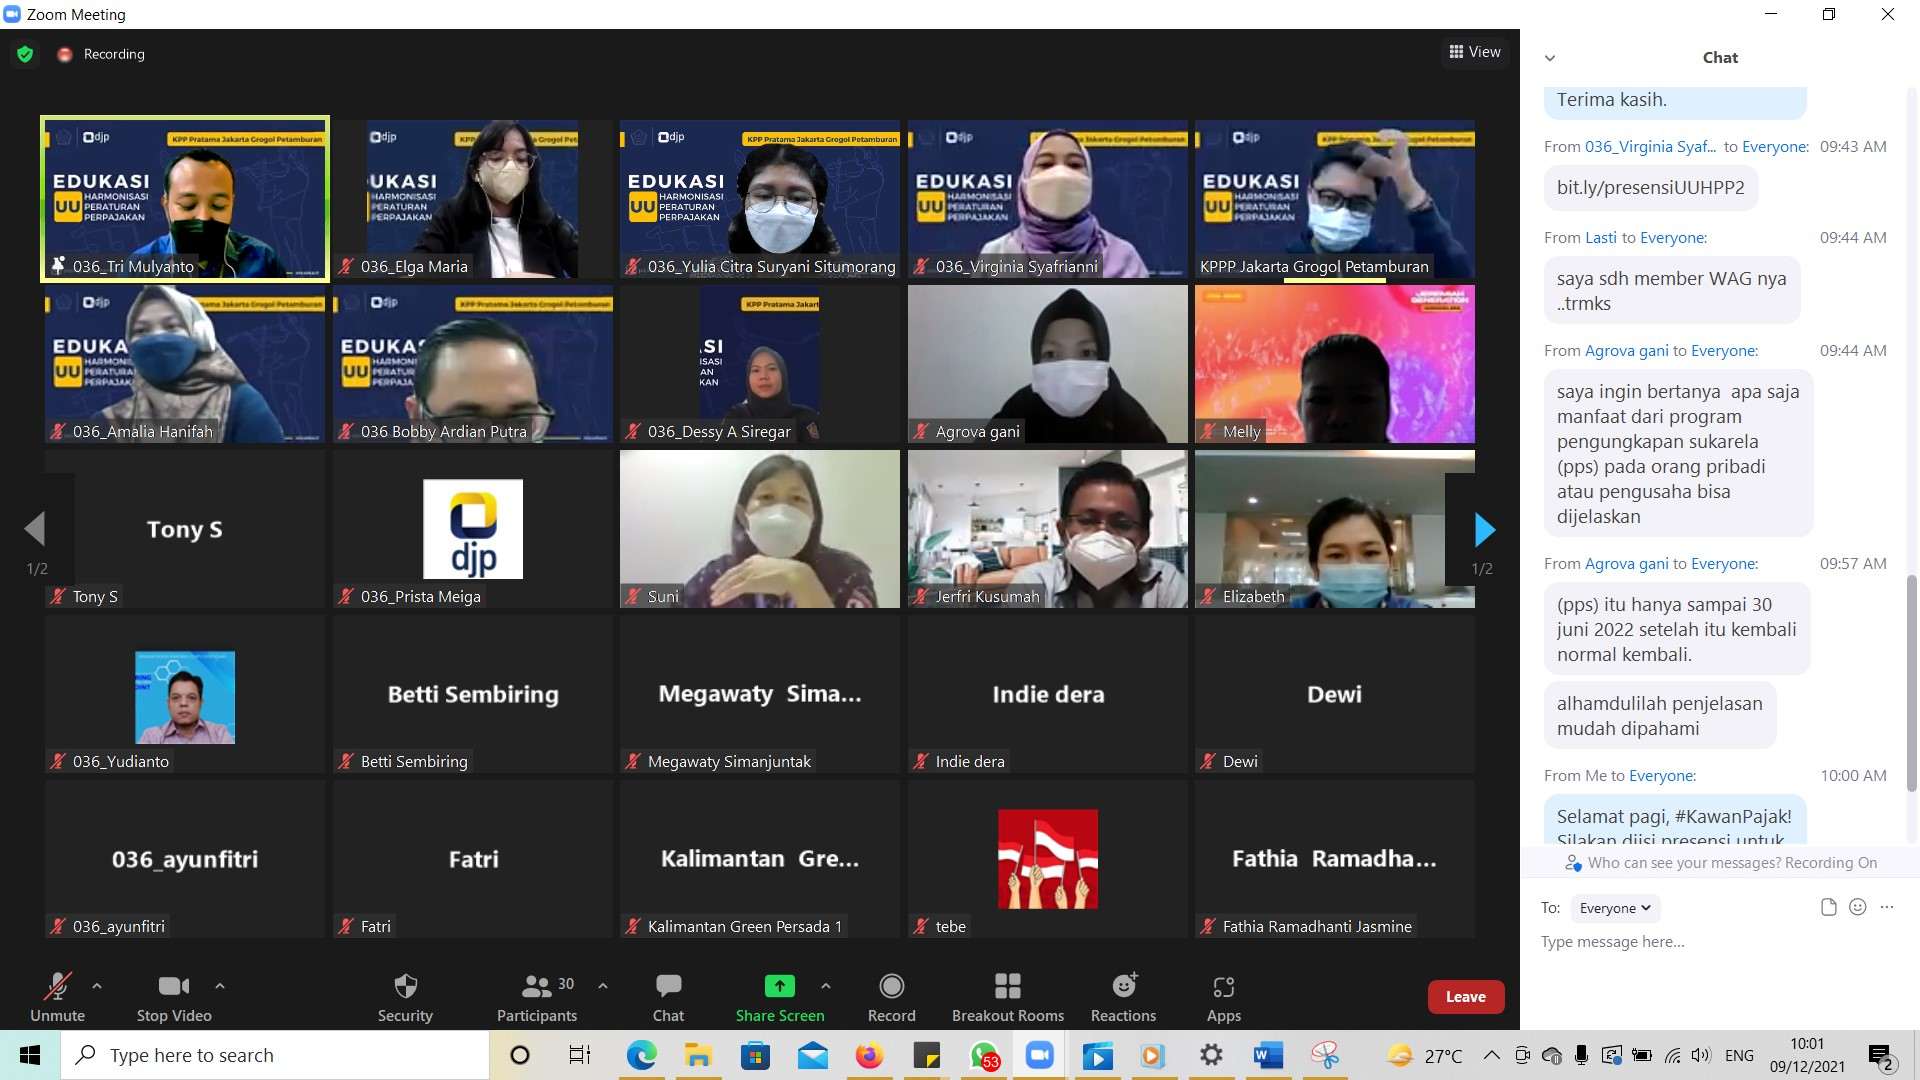Toggle the Chat panel button
The width and height of the screenshot is (1920, 1080).
pyautogui.click(x=668, y=997)
